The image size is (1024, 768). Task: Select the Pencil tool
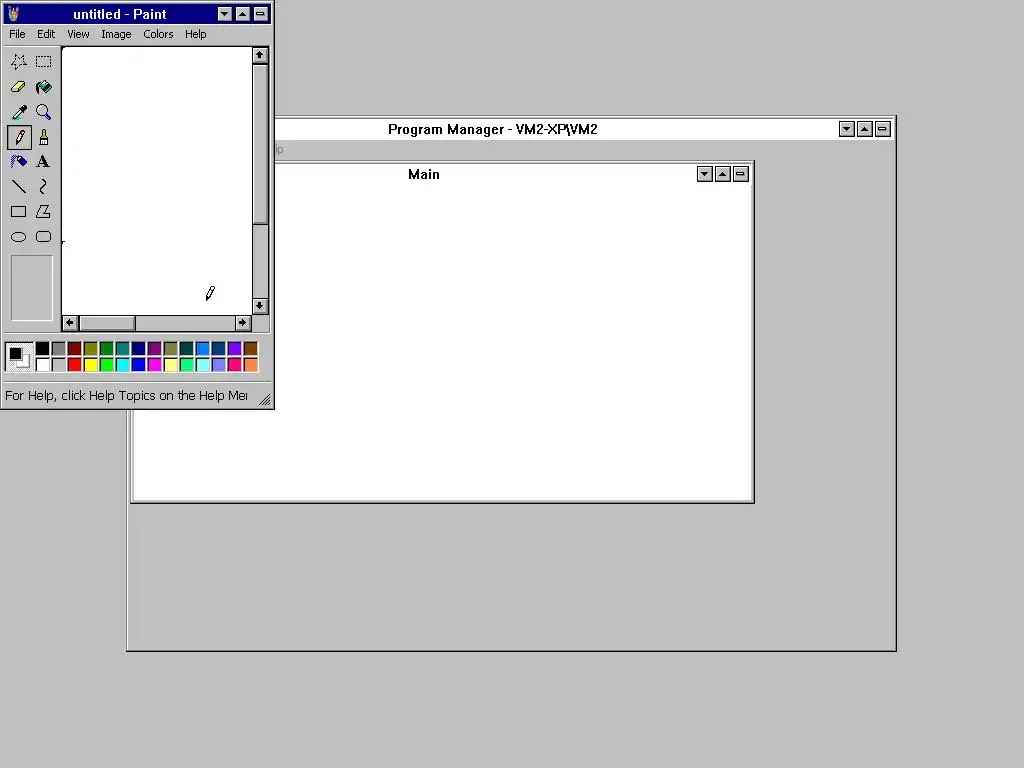(x=18, y=137)
